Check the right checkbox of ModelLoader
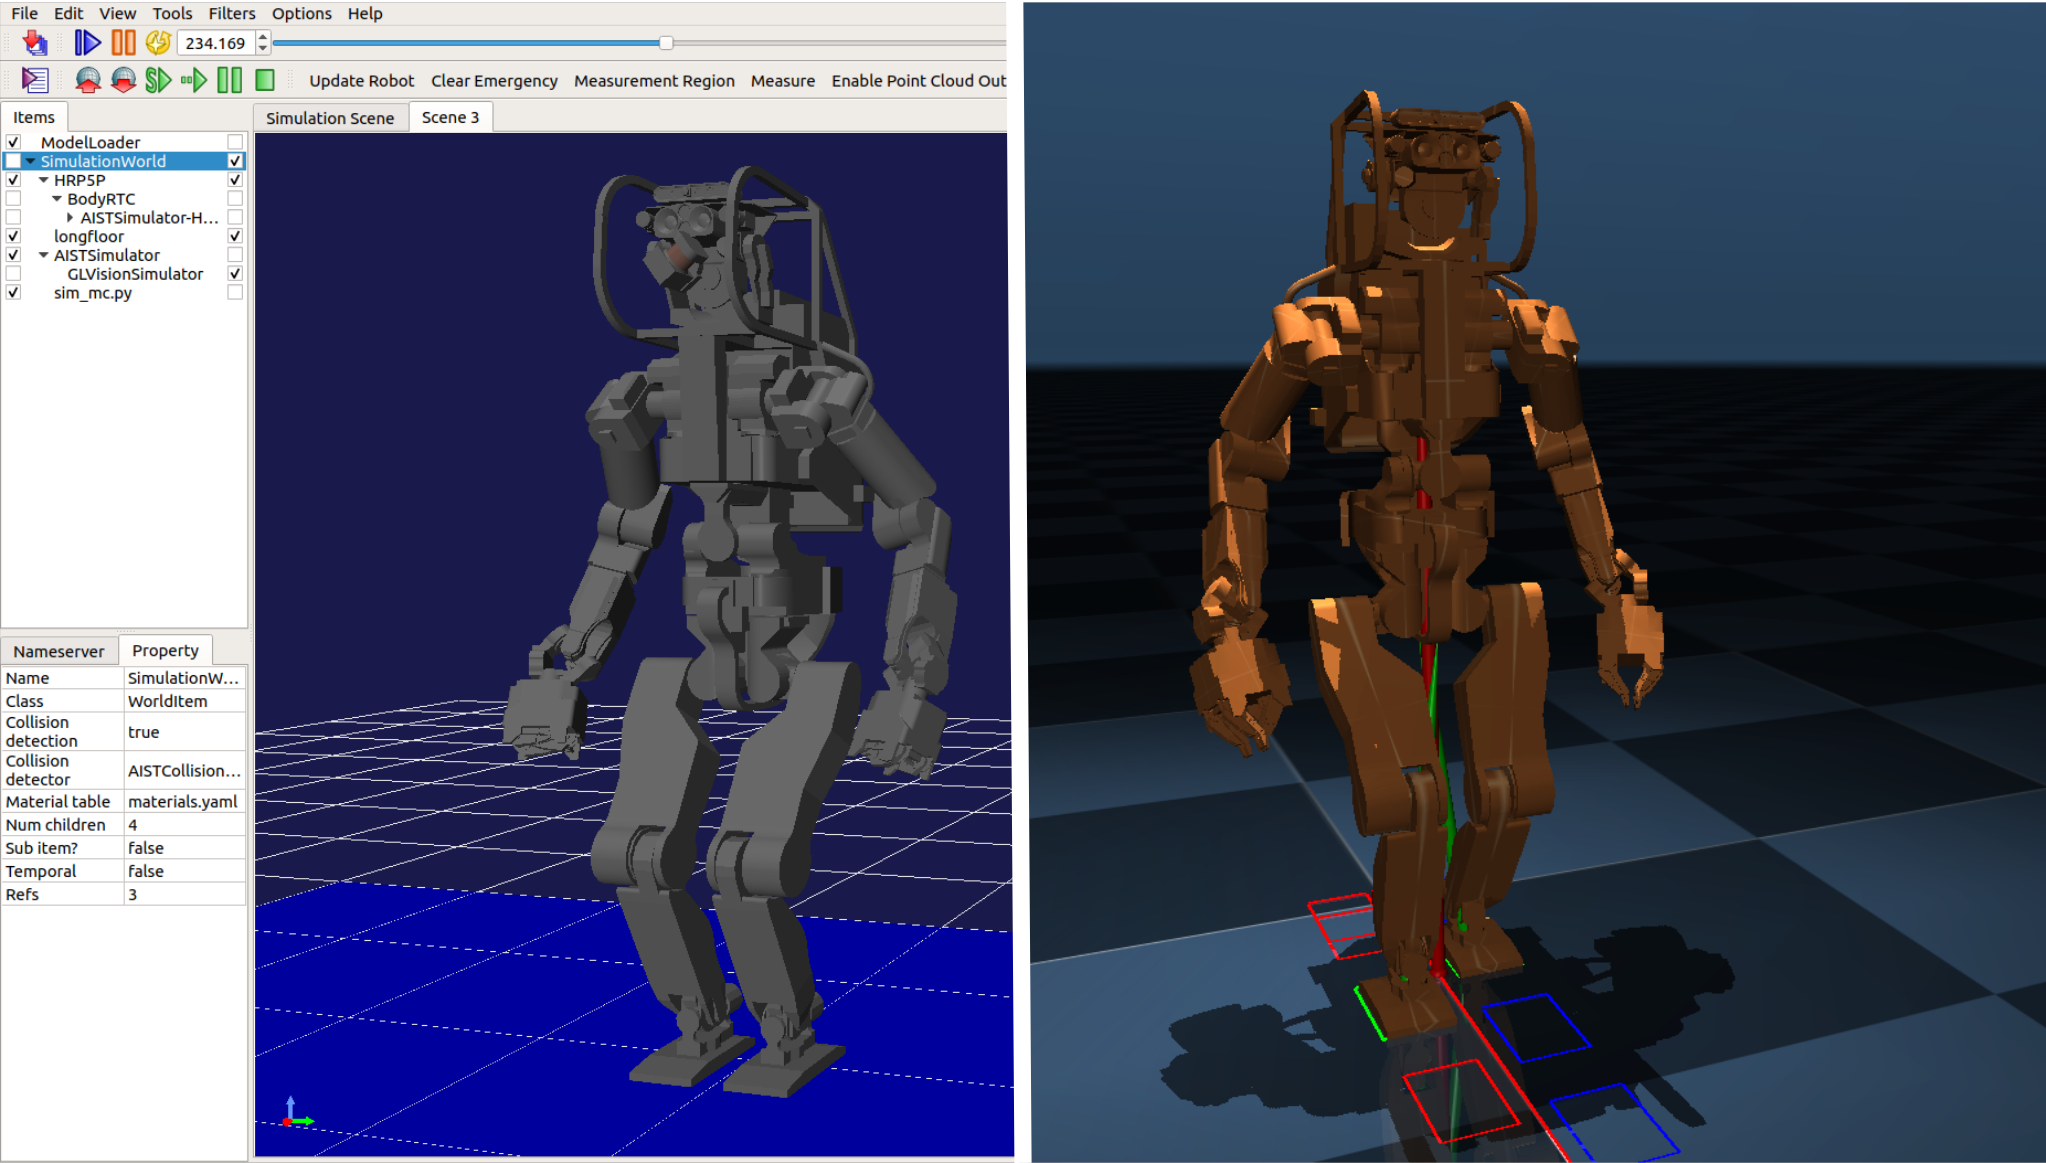 (235, 142)
